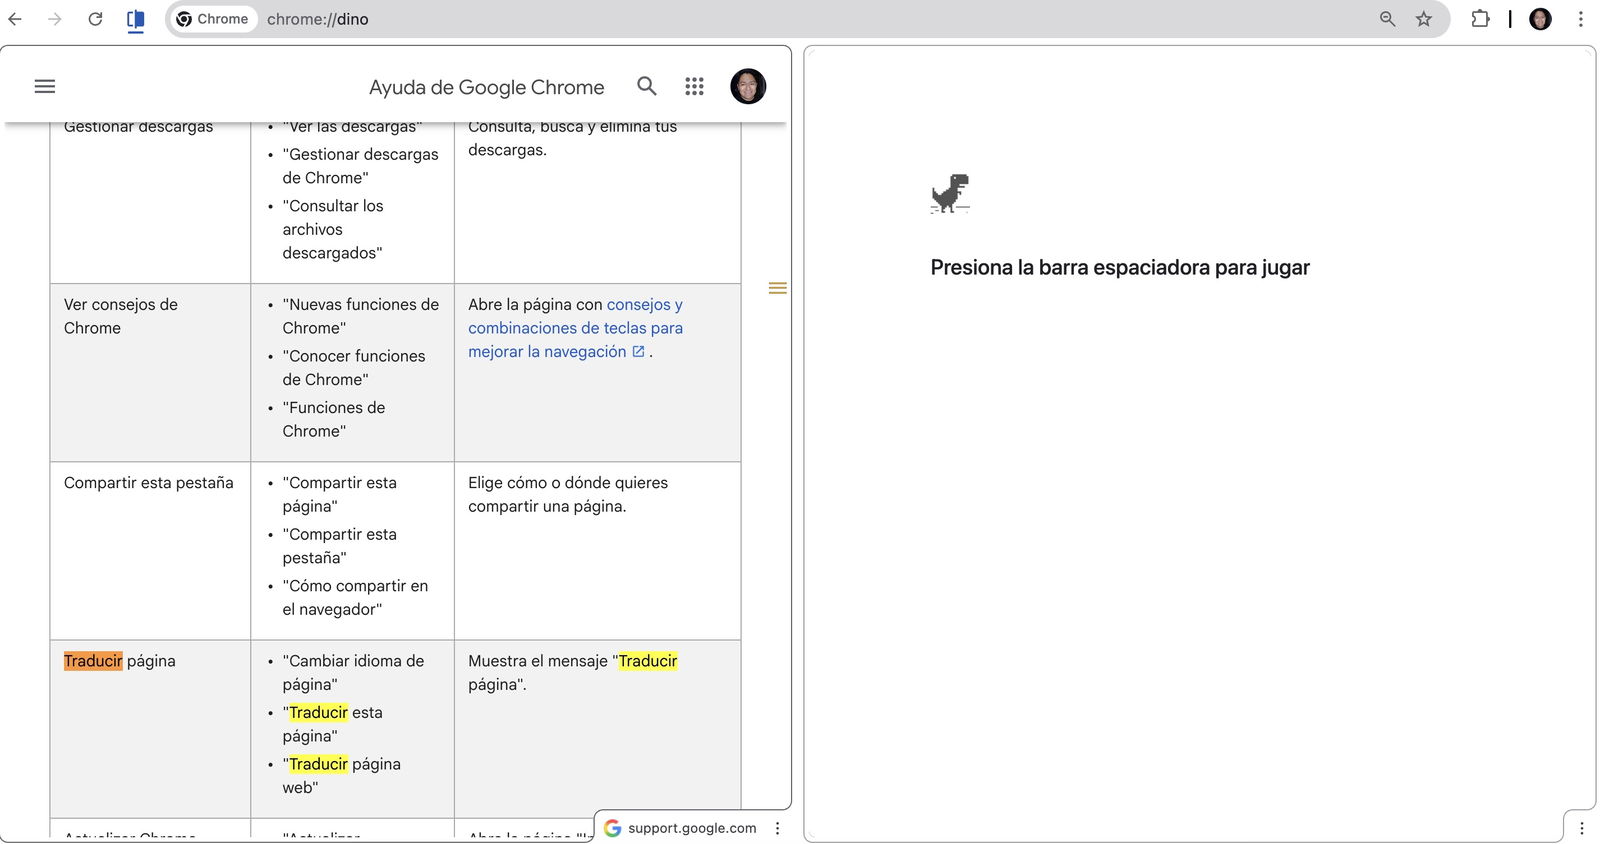Viewport: 1600px width, 844px height.
Task: Click the browser back arrow
Action: [15, 19]
